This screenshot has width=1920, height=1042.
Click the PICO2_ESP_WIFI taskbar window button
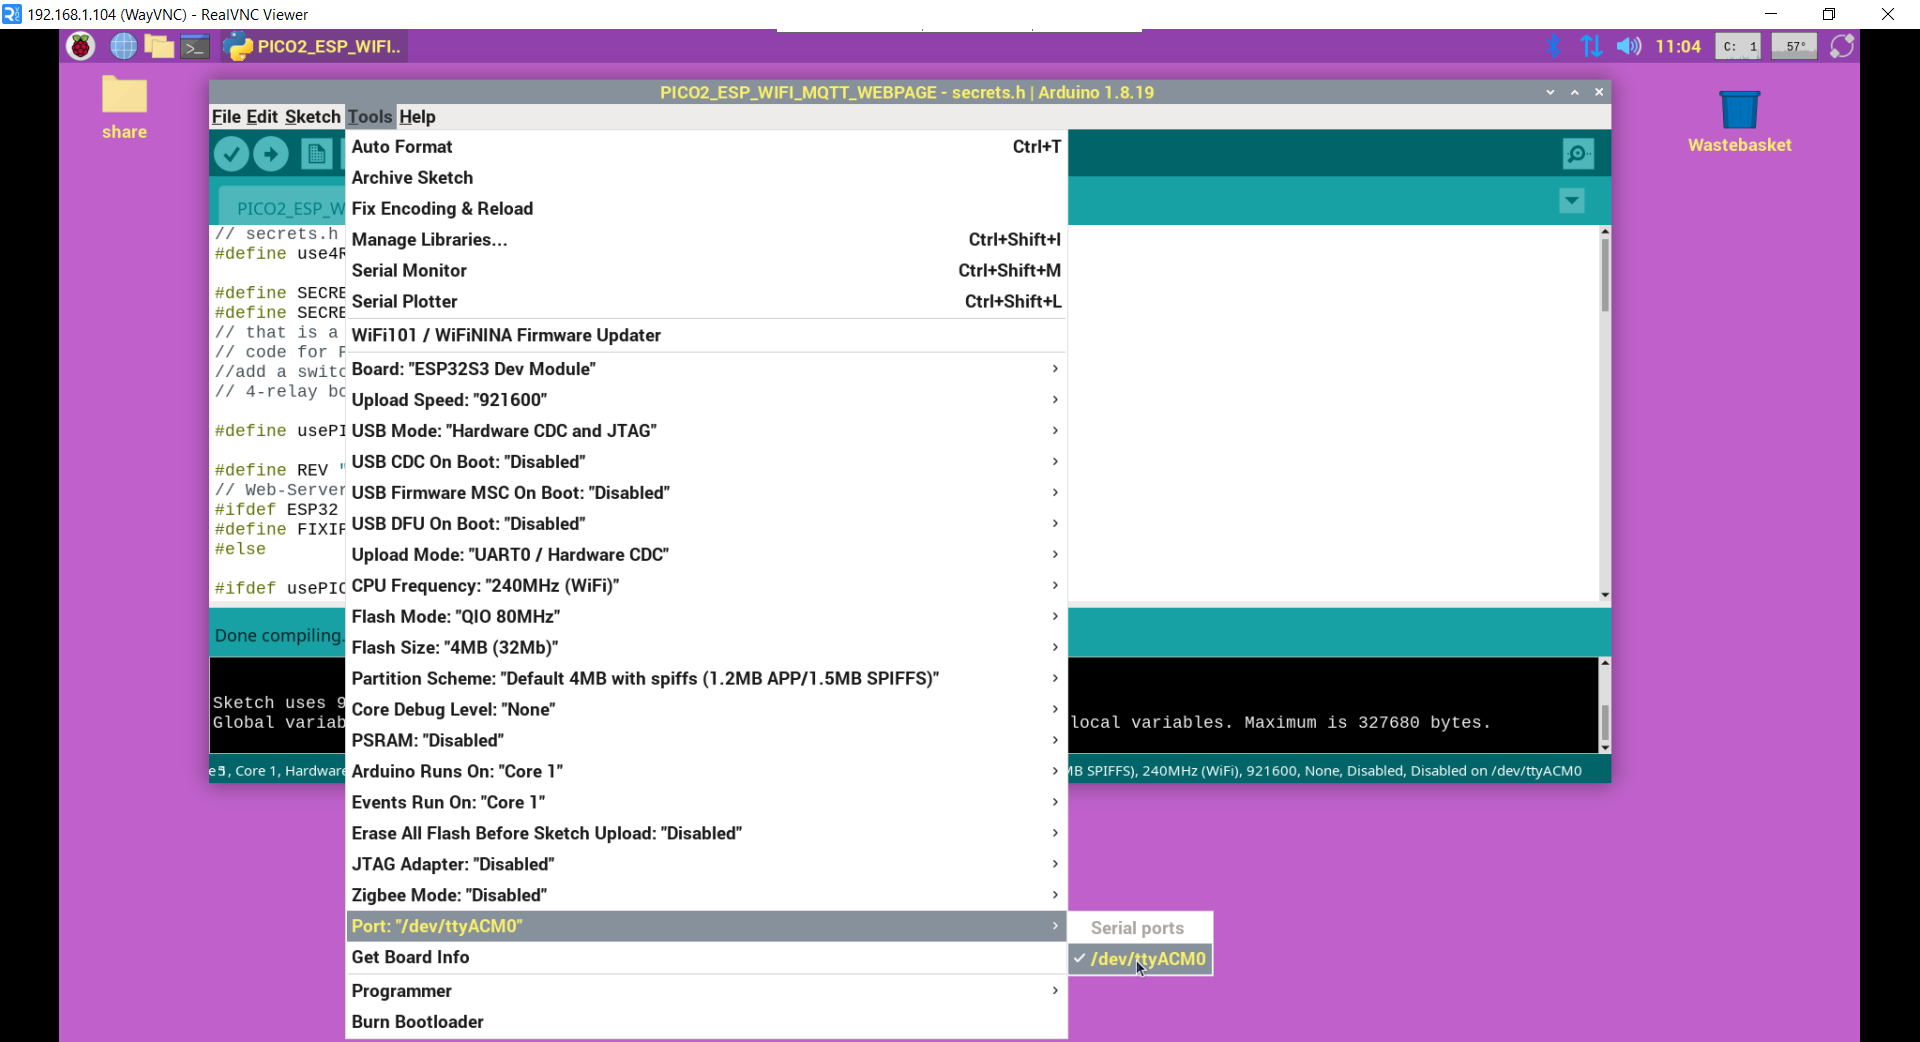pyautogui.click(x=314, y=46)
